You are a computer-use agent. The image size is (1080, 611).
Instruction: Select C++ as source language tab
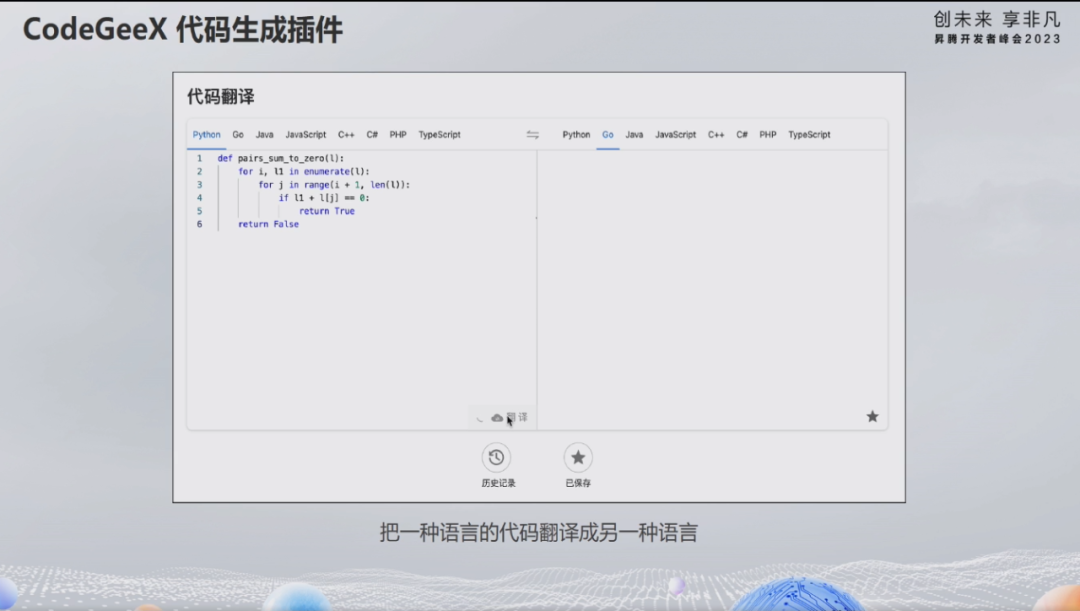point(346,135)
